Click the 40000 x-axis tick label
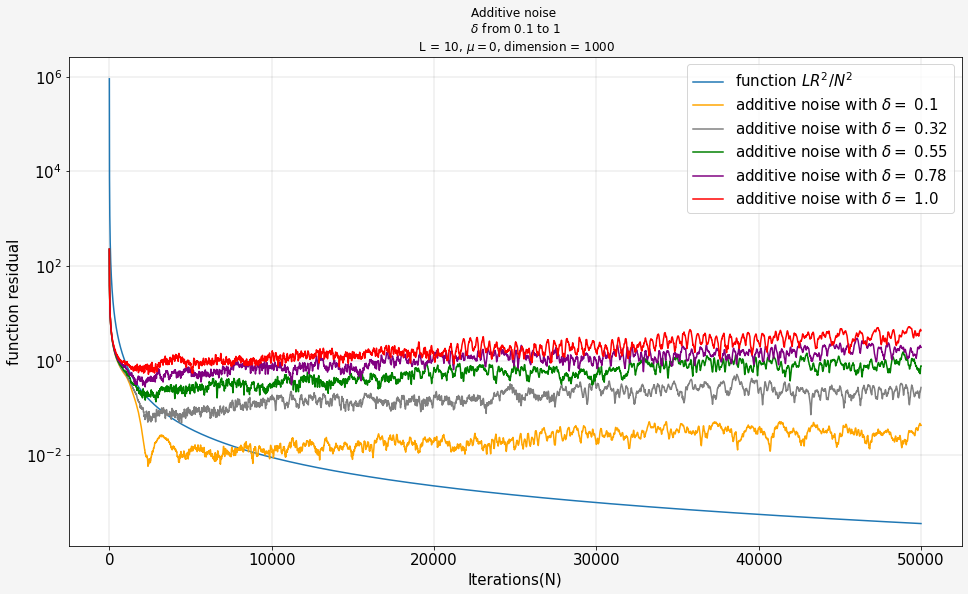This screenshot has height=594, width=968. pos(758,560)
